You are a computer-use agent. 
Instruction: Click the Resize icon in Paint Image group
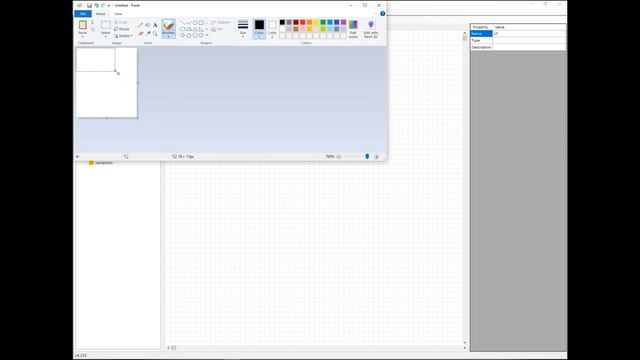pyautogui.click(x=116, y=29)
